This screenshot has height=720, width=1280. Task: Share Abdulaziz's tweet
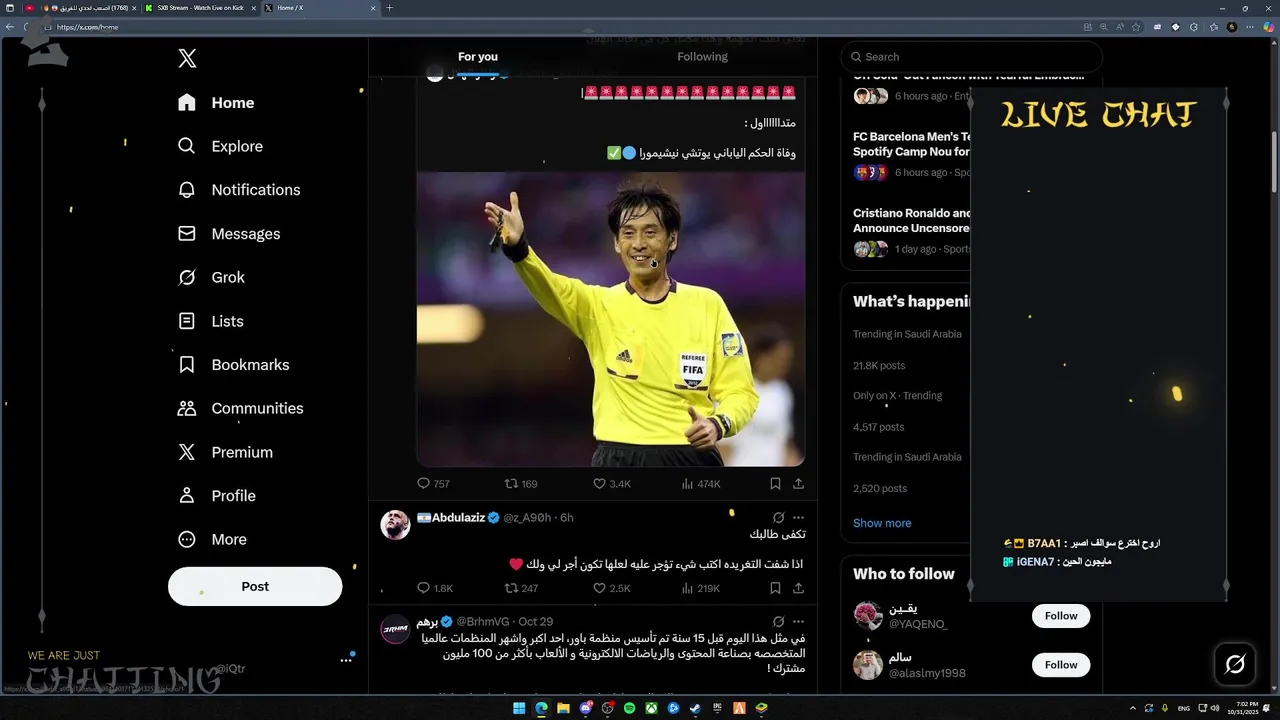798,588
